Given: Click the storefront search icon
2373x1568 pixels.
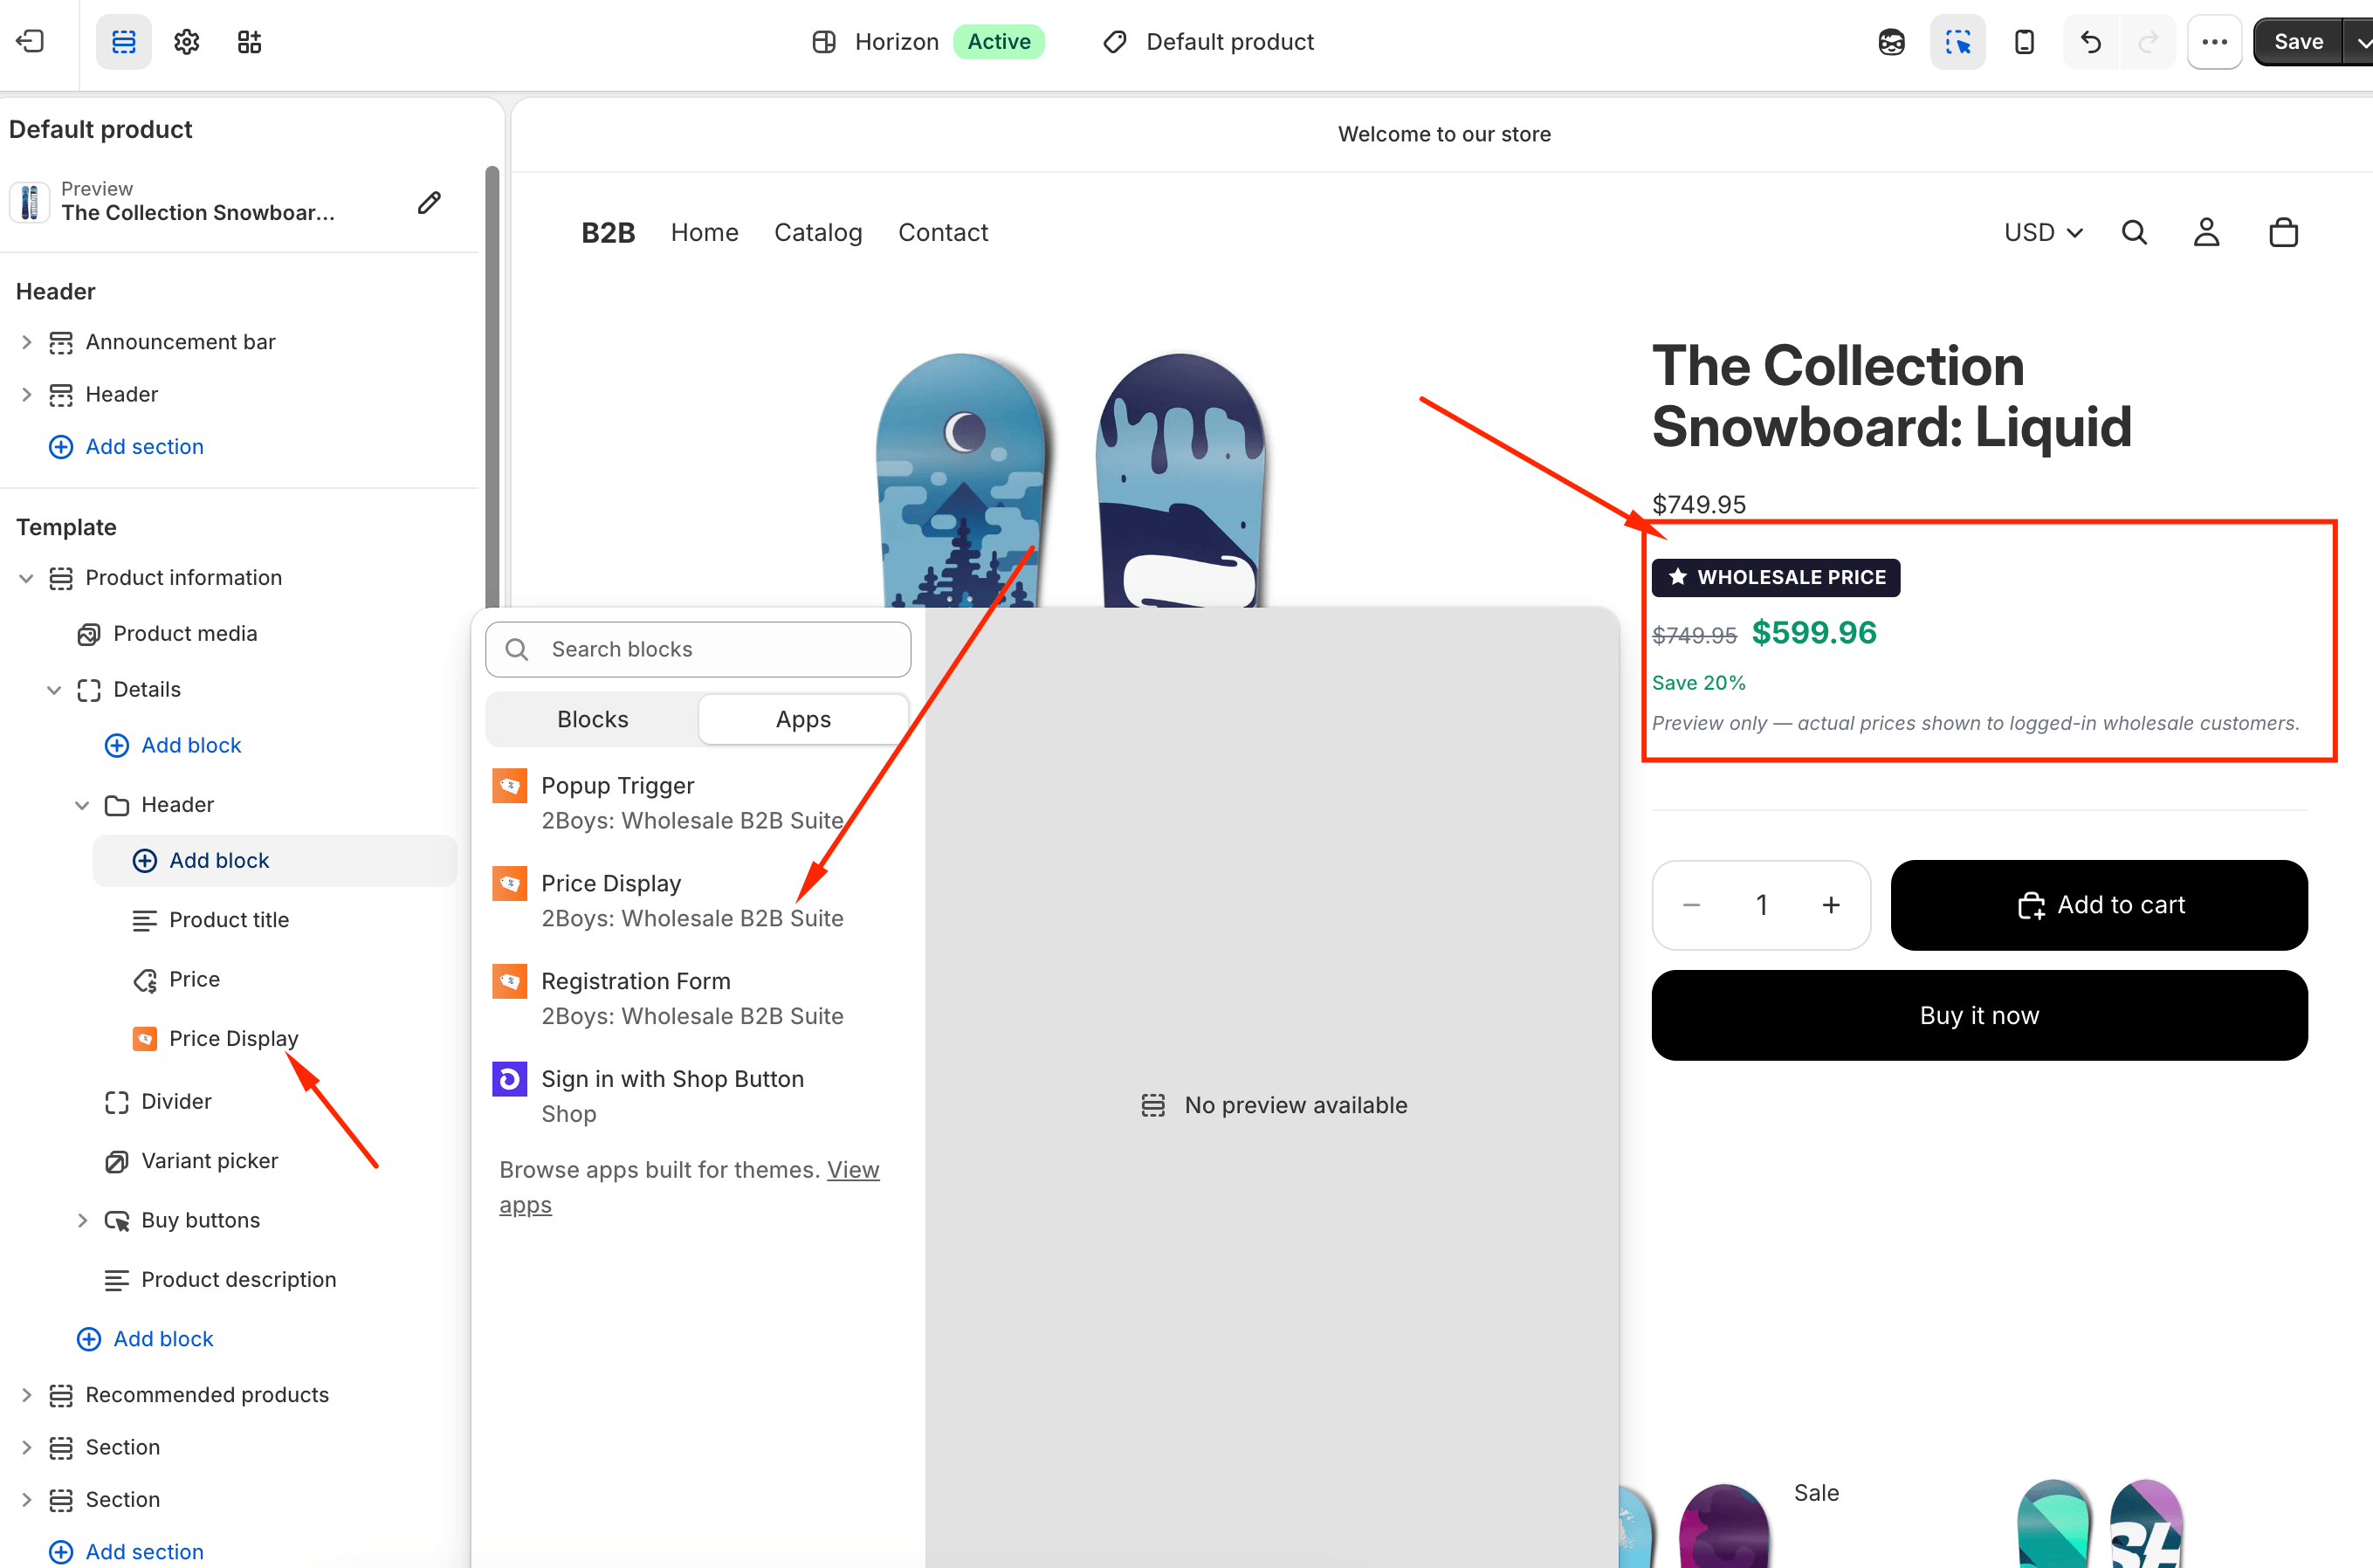Looking at the screenshot, I should click(2134, 233).
